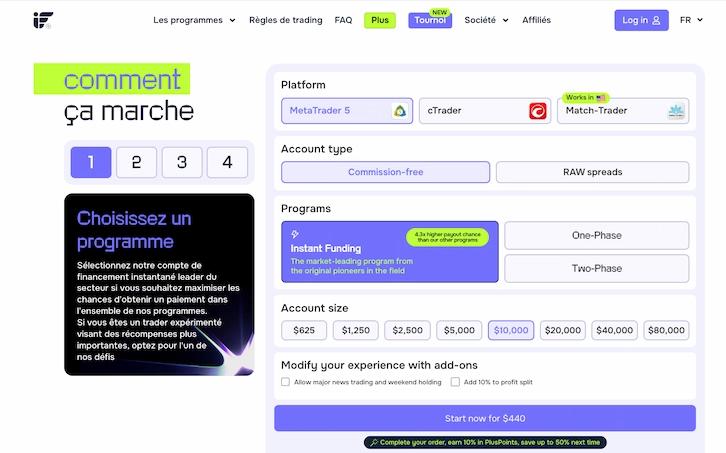This screenshot has width=726, height=453.
Task: Choose $2,500 account size
Action: coord(407,330)
